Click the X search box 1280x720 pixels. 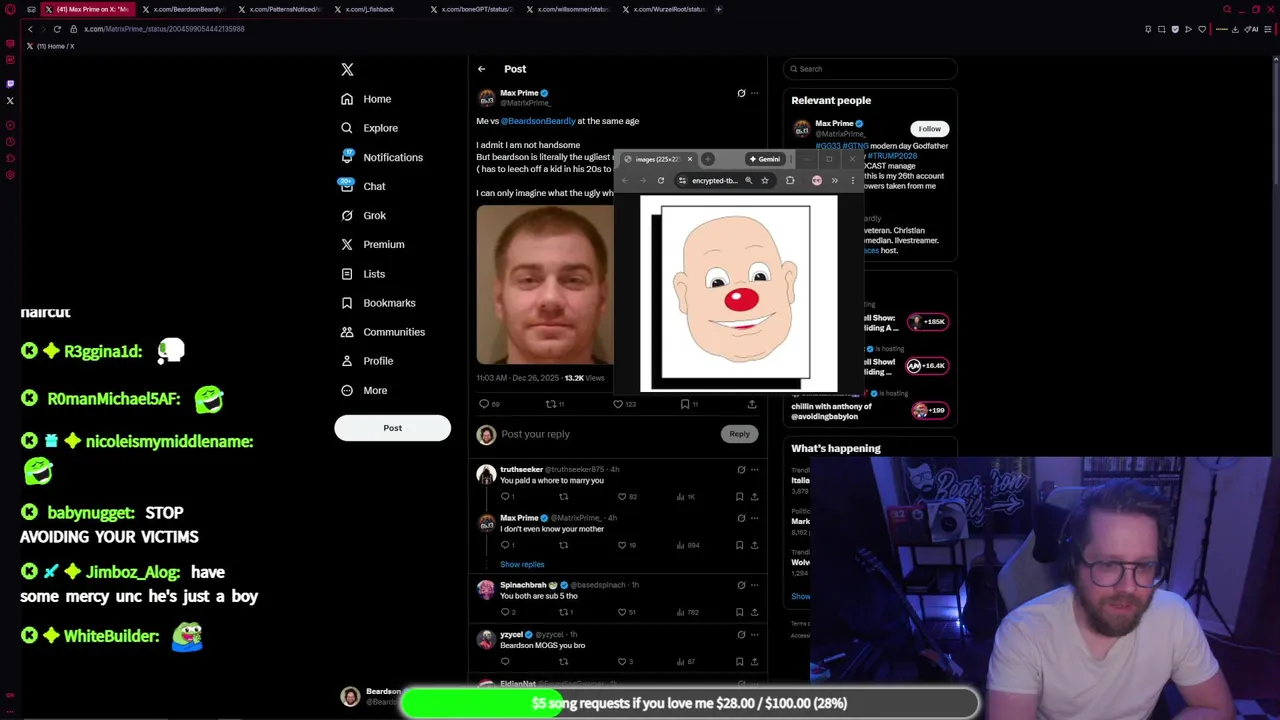pyautogui.click(x=870, y=69)
